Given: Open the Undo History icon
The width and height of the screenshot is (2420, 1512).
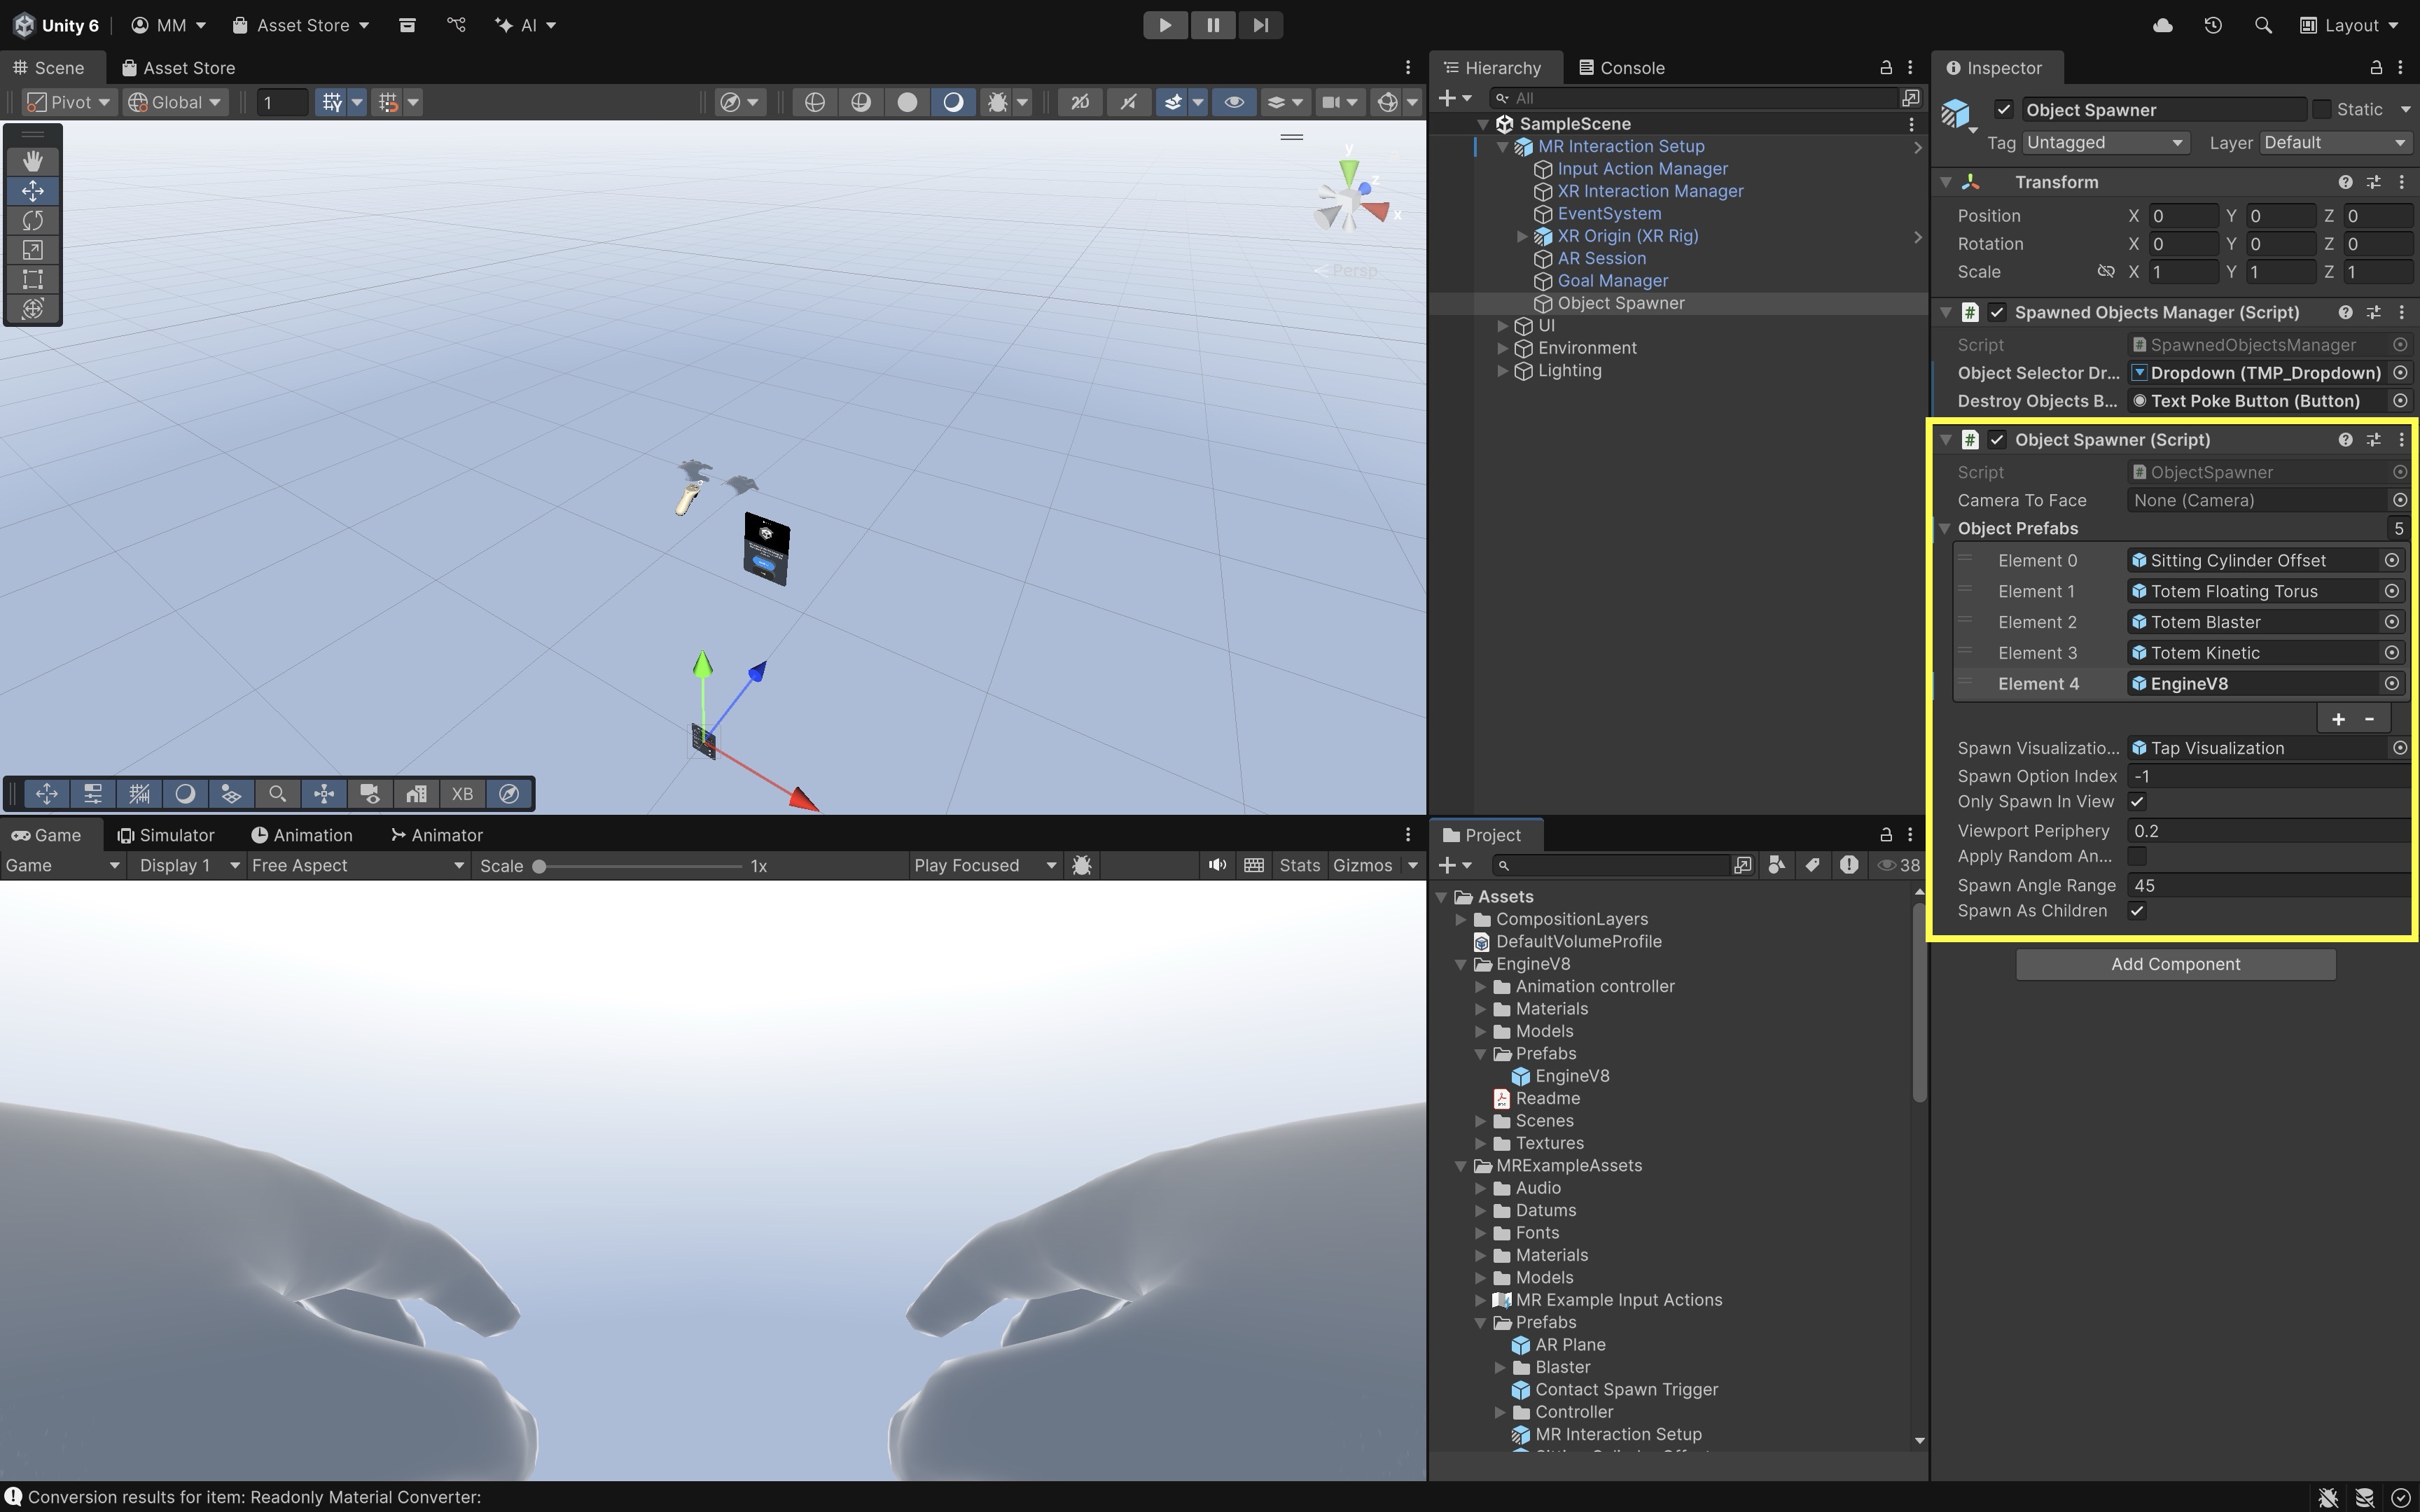Looking at the screenshot, I should click(x=2212, y=25).
